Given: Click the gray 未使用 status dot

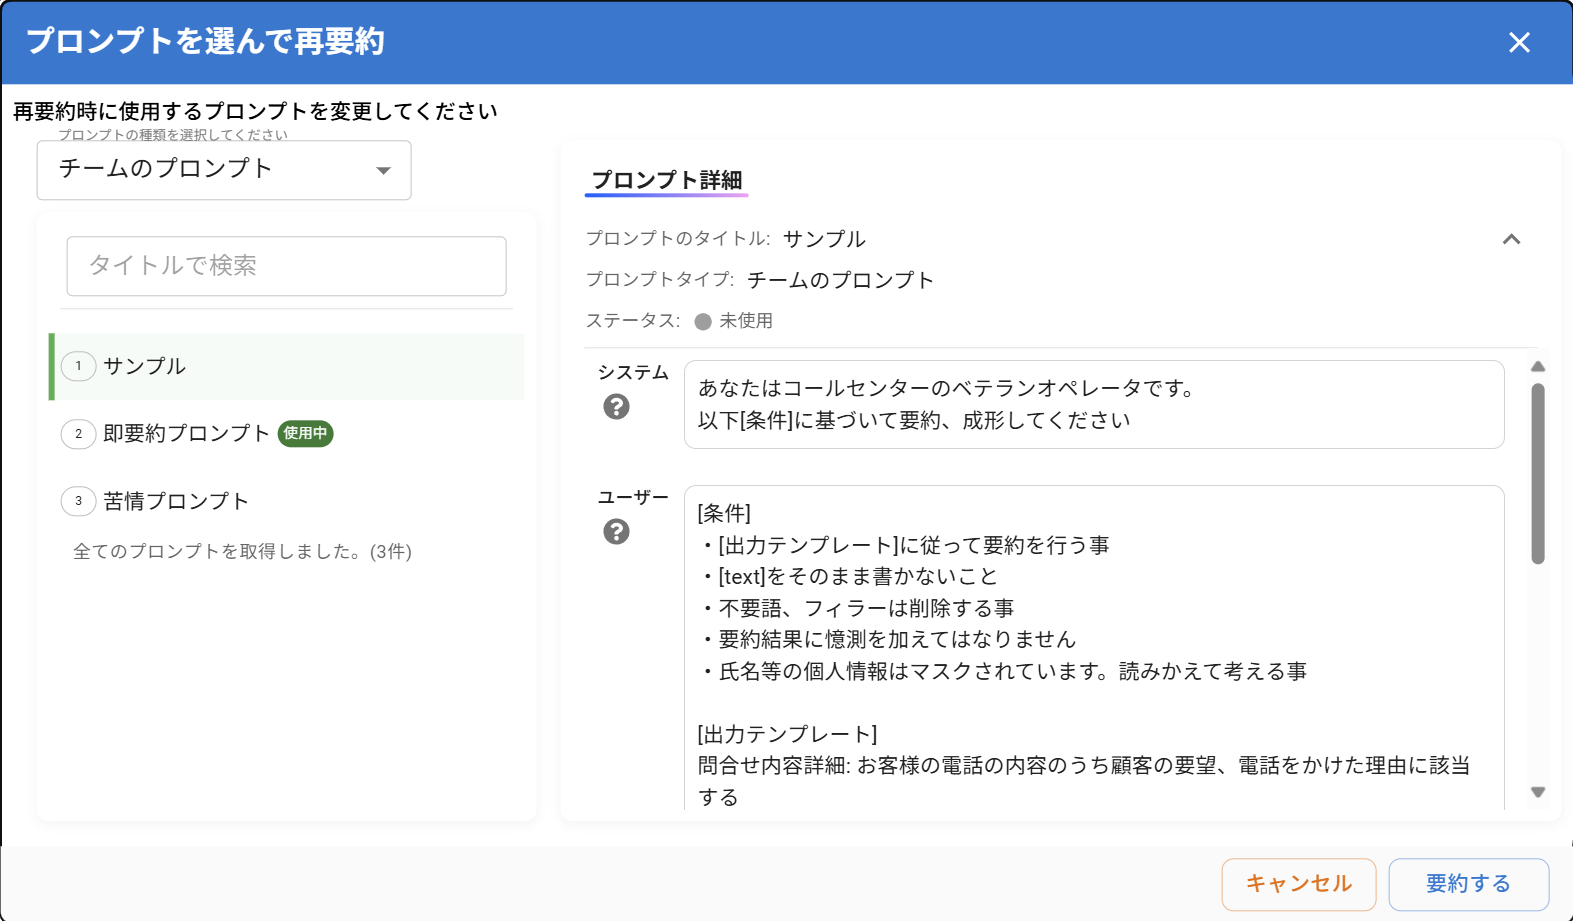Looking at the screenshot, I should 703,321.
